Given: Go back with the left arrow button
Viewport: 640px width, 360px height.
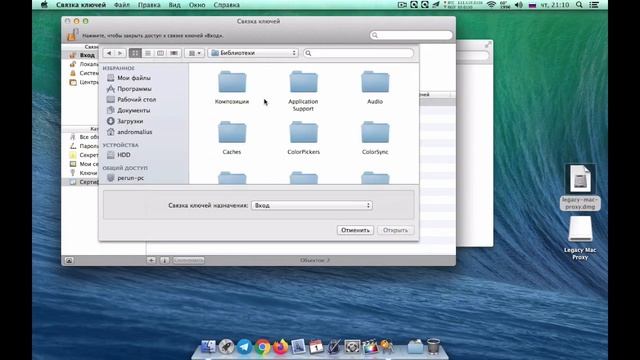Looking at the screenshot, I should pos(109,53).
